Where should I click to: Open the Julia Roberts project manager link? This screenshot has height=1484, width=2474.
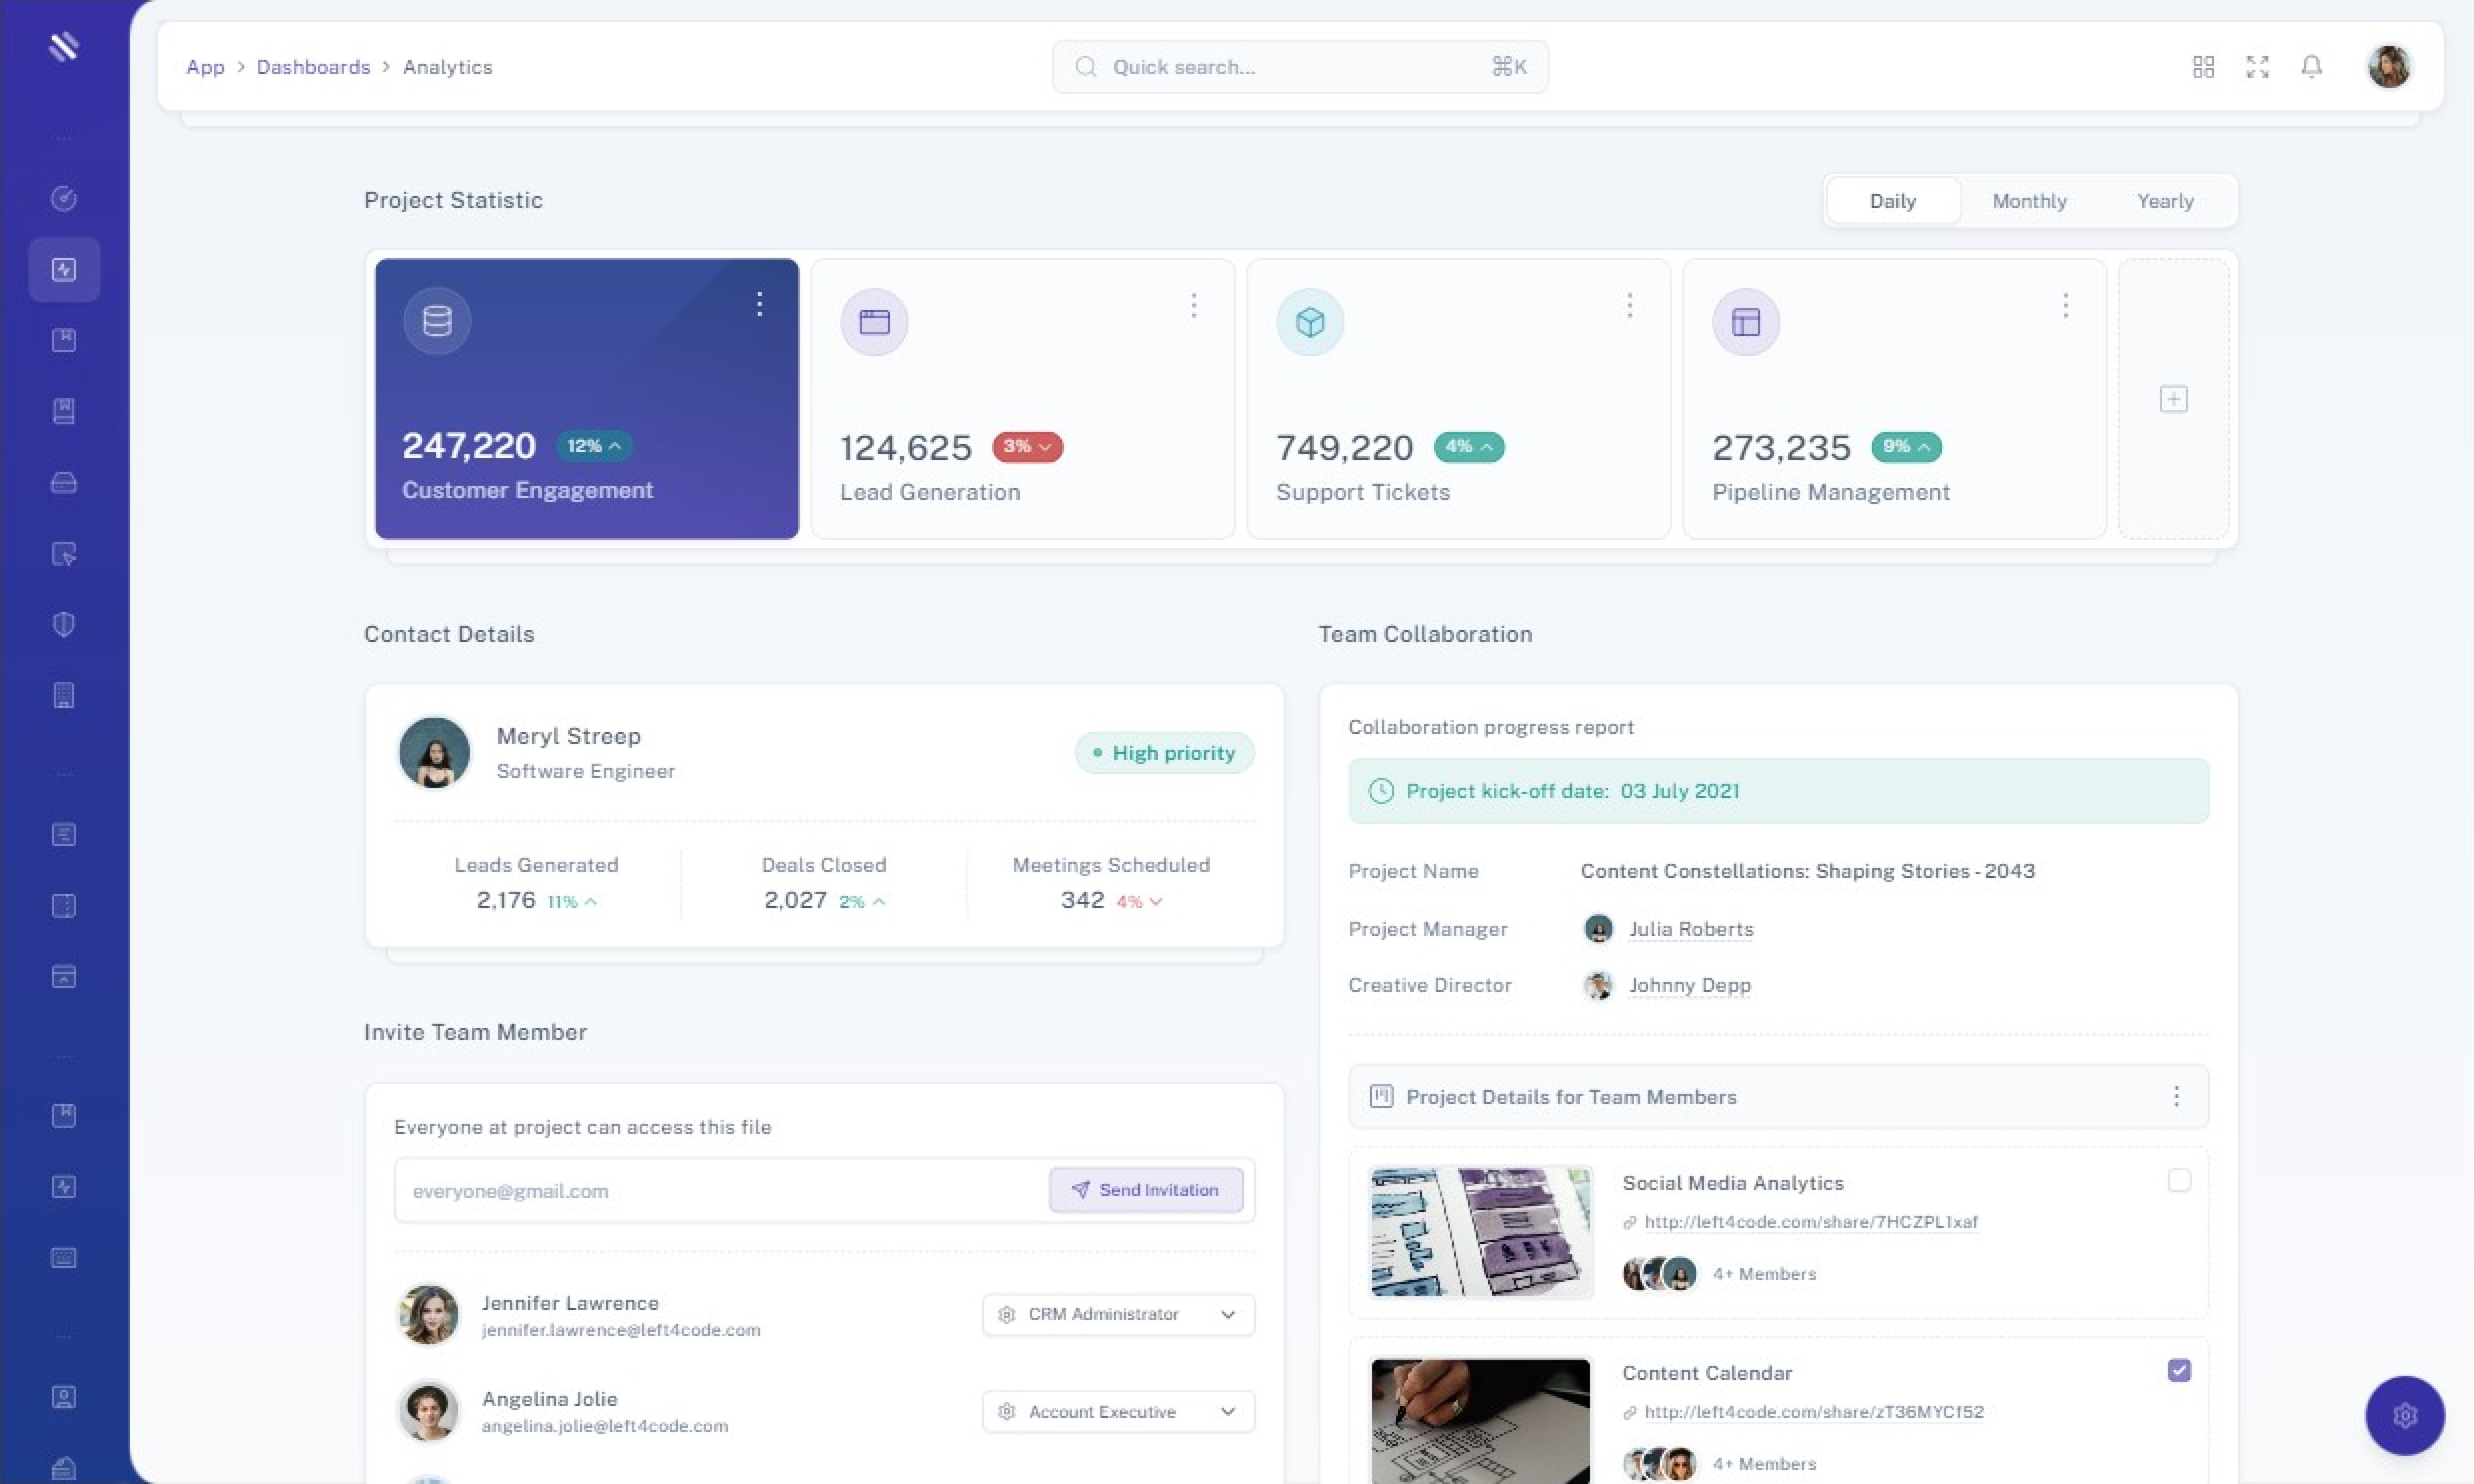point(1690,929)
